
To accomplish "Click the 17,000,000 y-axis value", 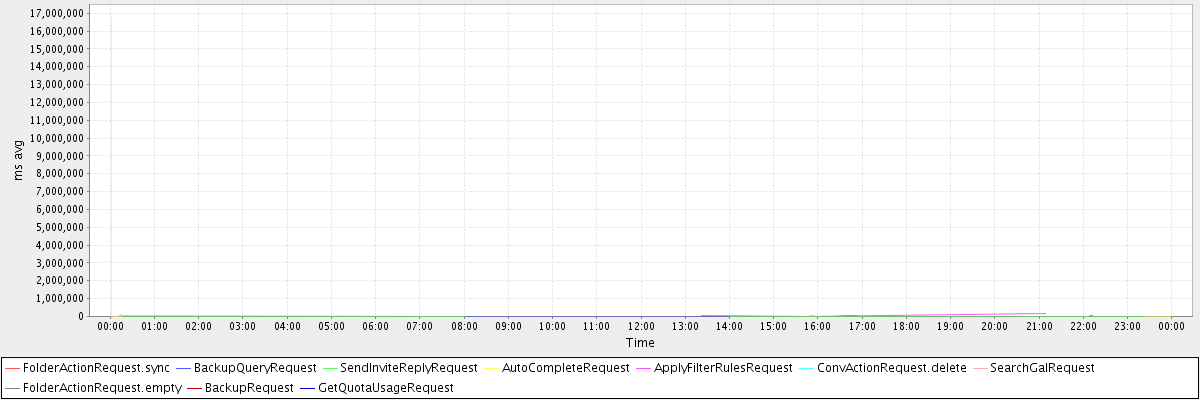I will tap(57, 13).
